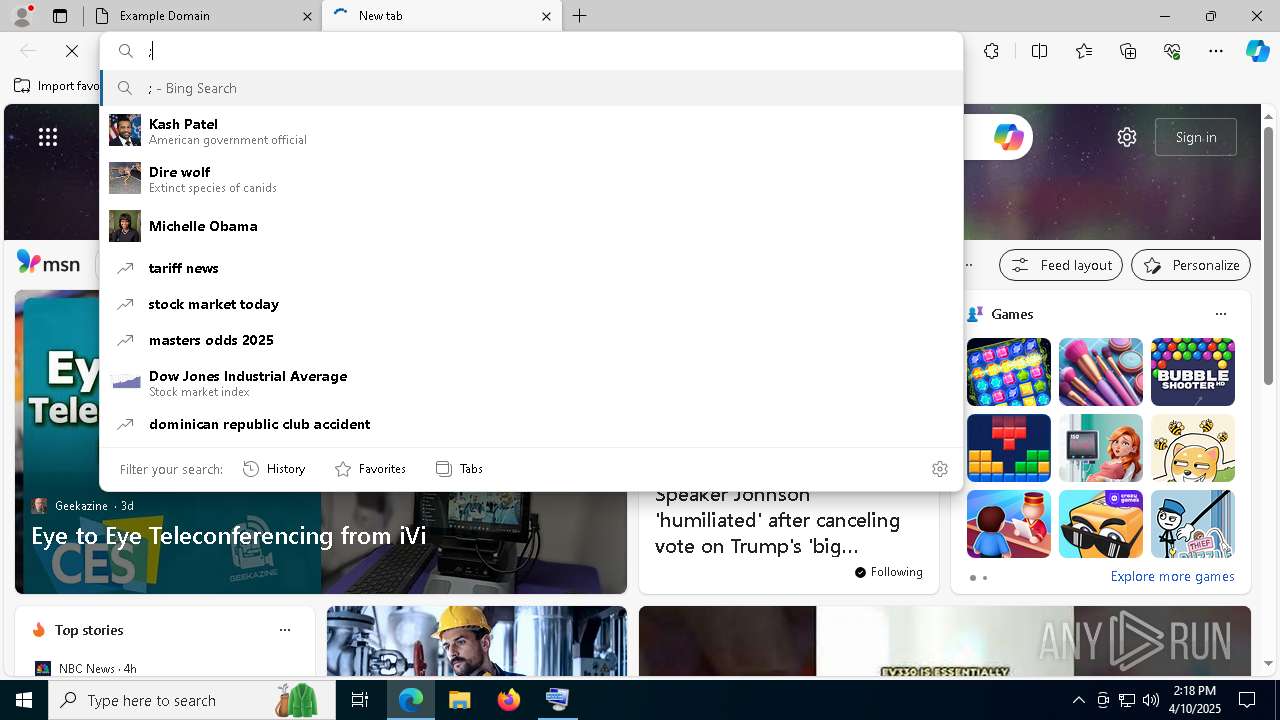The image size is (1280, 720).
Task: Click Explore more games link
Action: [1172, 577]
